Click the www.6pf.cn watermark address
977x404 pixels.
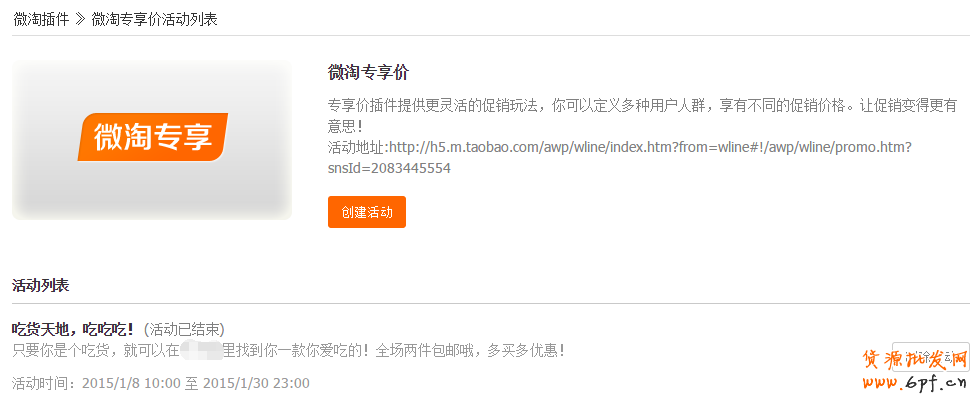[915, 381]
